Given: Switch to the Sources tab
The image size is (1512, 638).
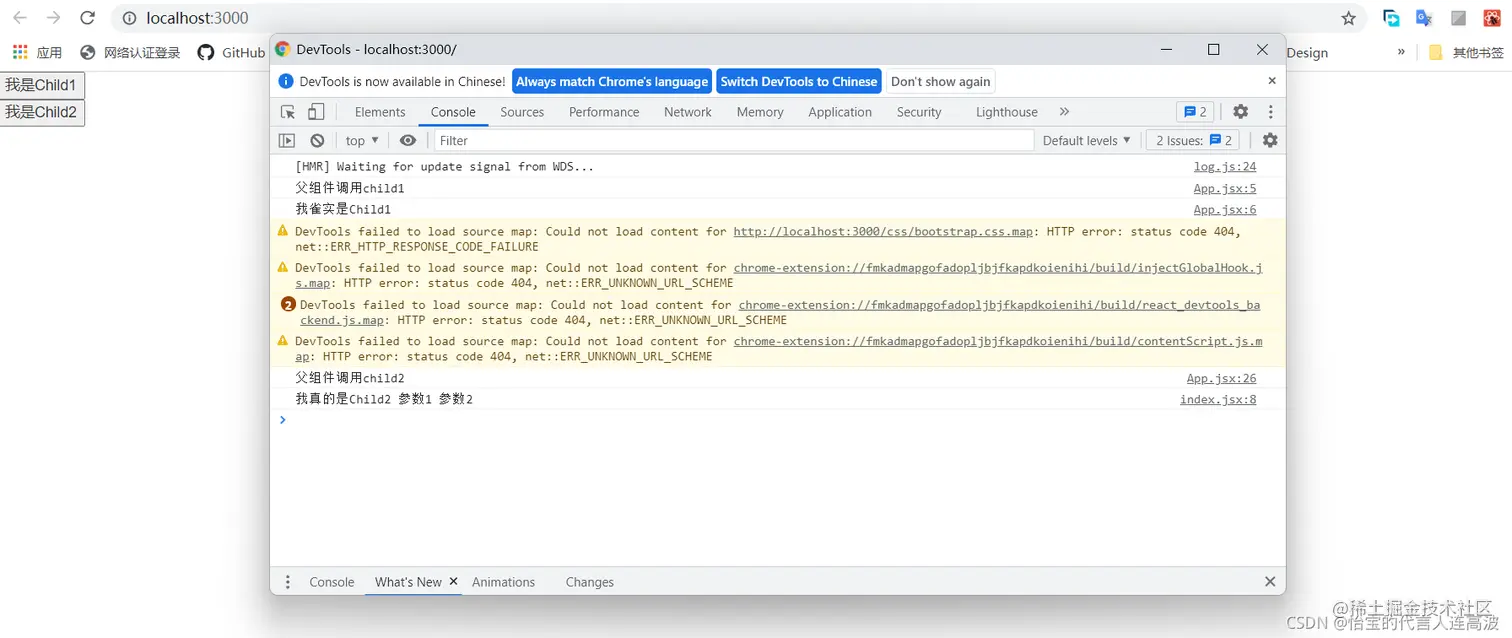Looking at the screenshot, I should point(522,112).
